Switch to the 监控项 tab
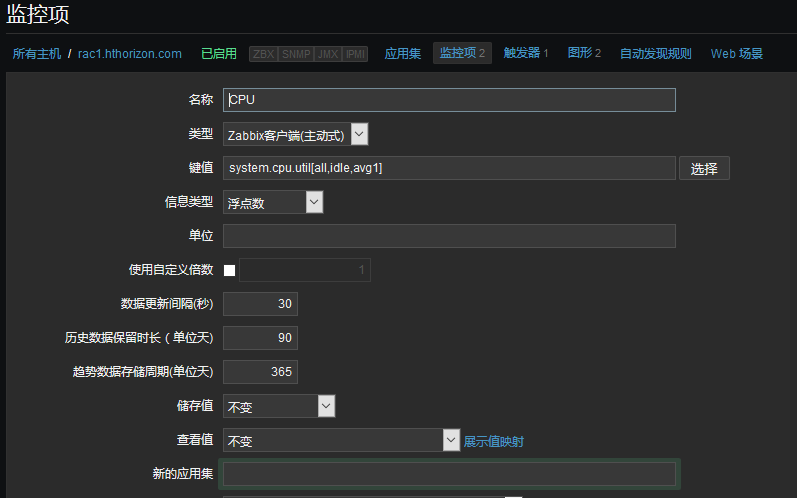The height and width of the screenshot is (498, 797). (x=462, y=53)
